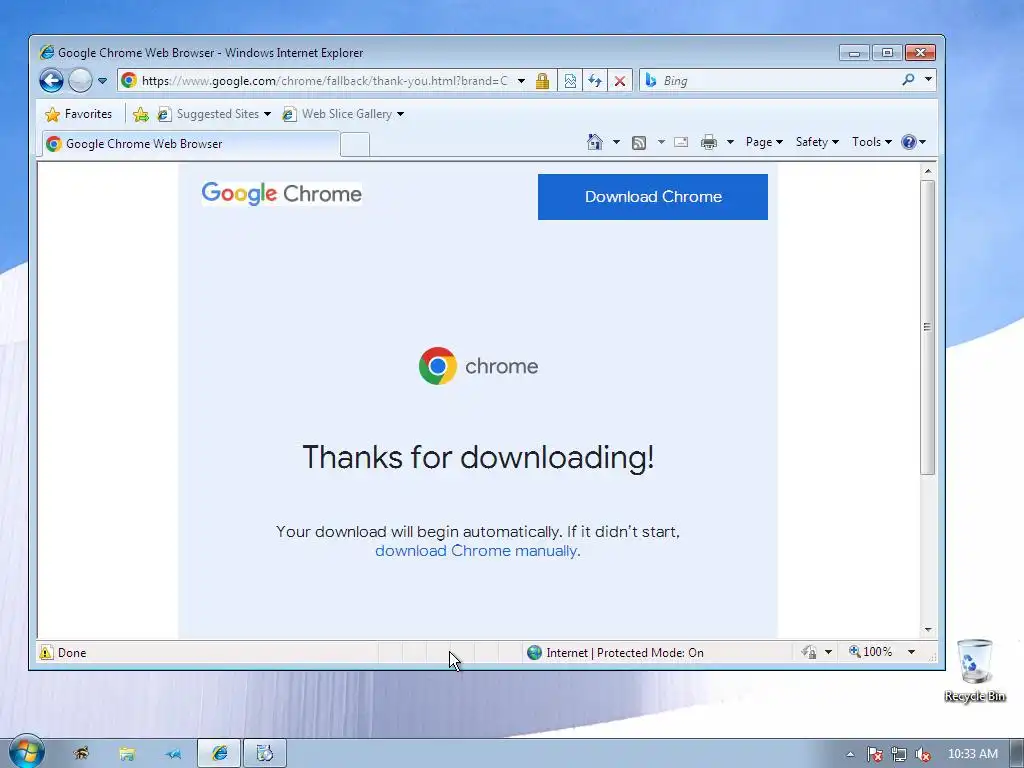Select Internet Explorer taskbar button
Image resolution: width=1024 pixels, height=768 pixels.
pyautogui.click(x=219, y=754)
